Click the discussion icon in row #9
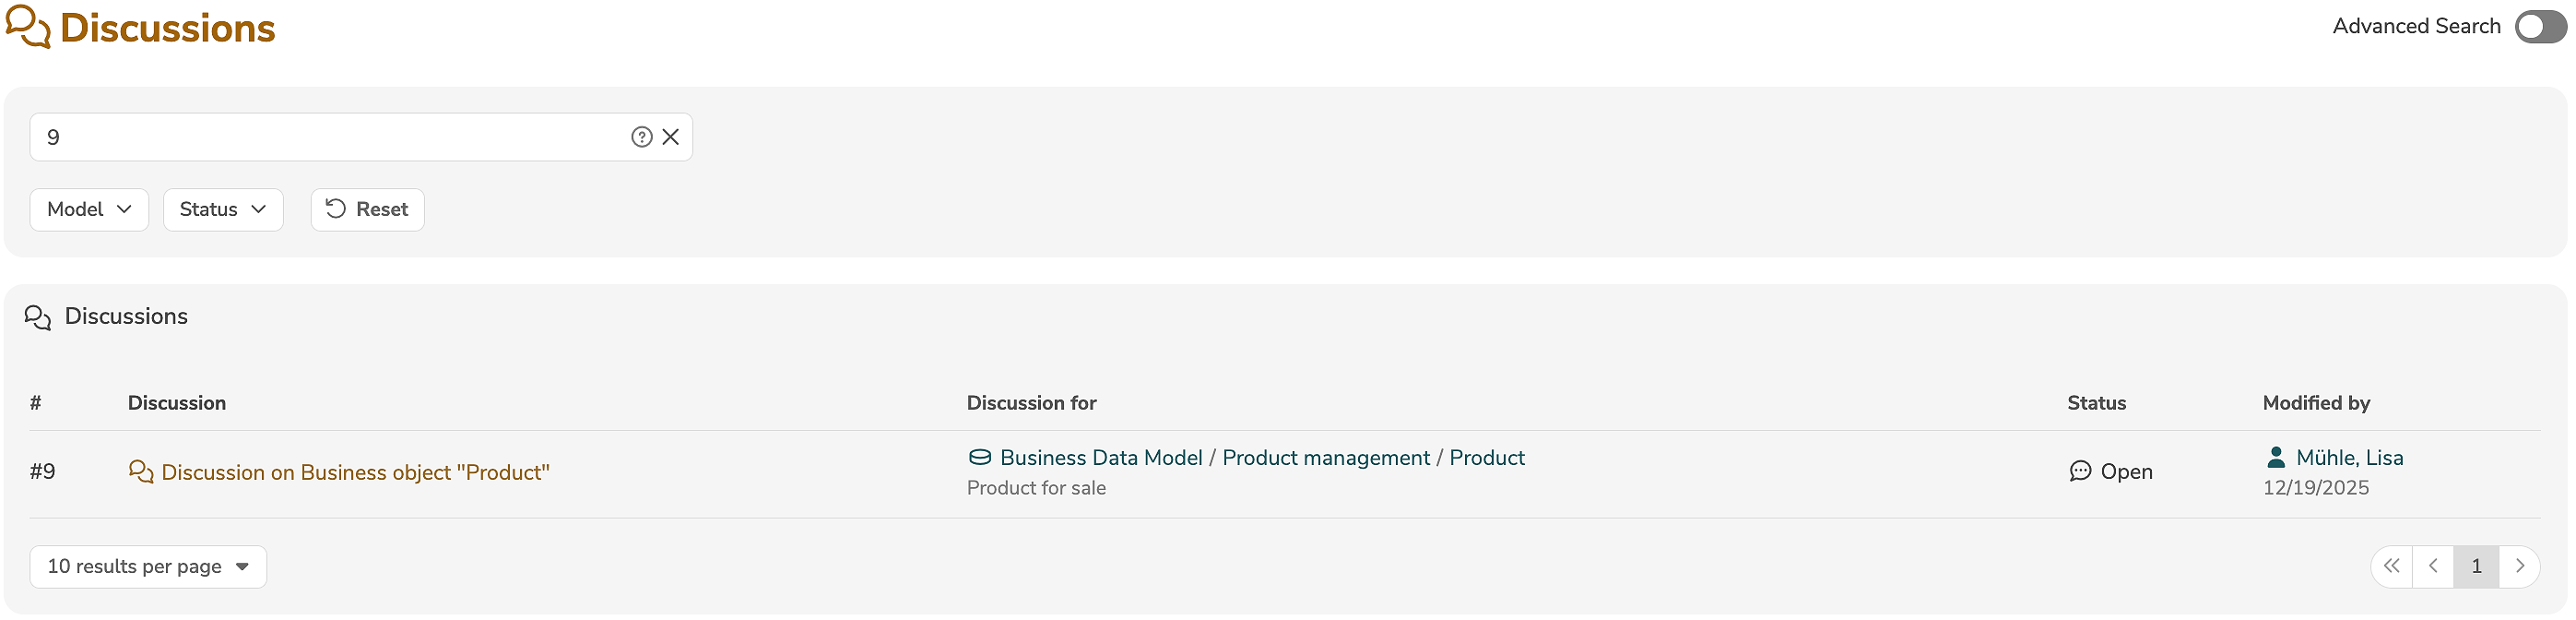Viewport: 2576px width, 620px height. [x=141, y=472]
